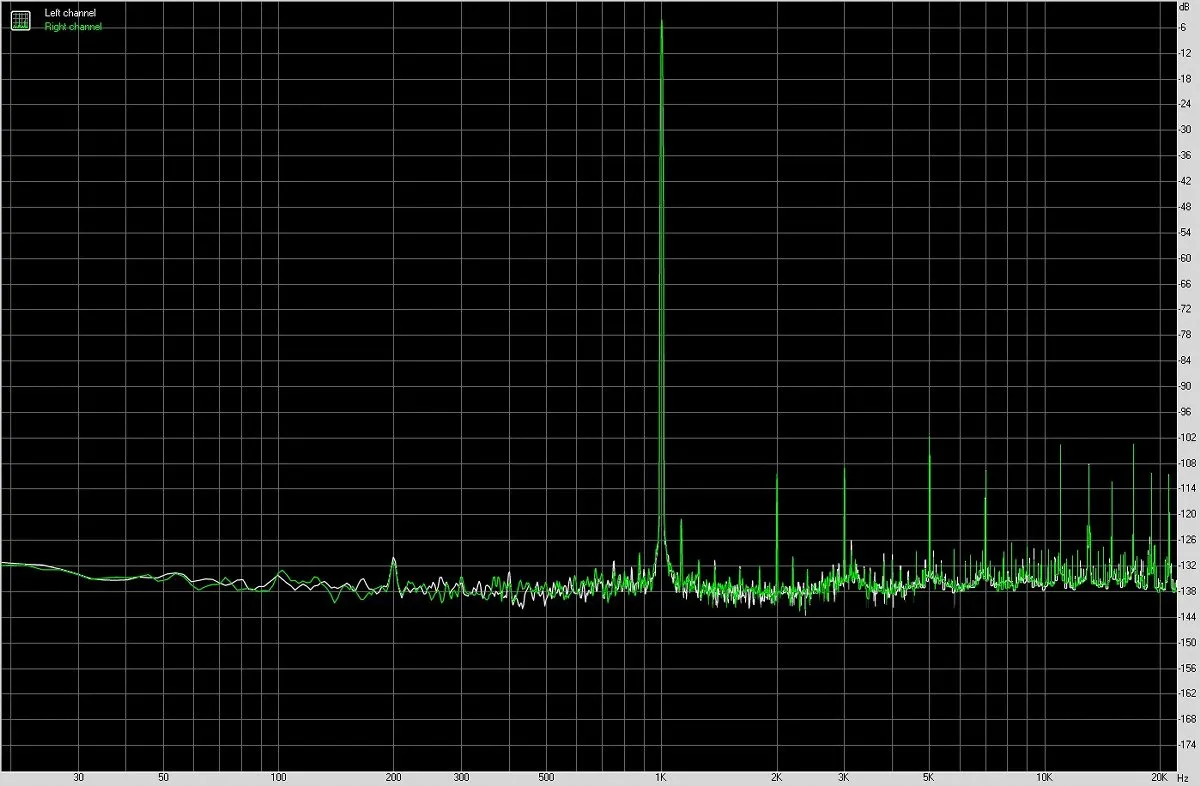Select the "Left channel" legend label

70,13
